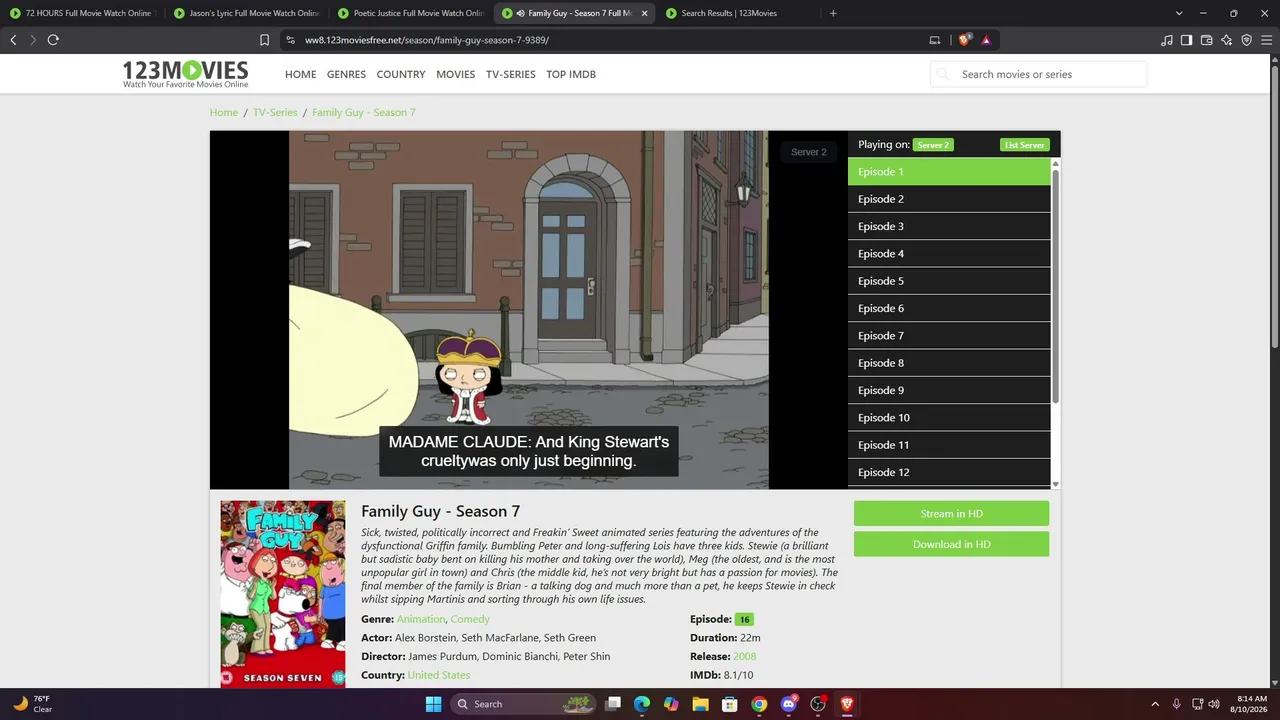
Task: Click the green Server 2 badge
Action: click(x=933, y=145)
